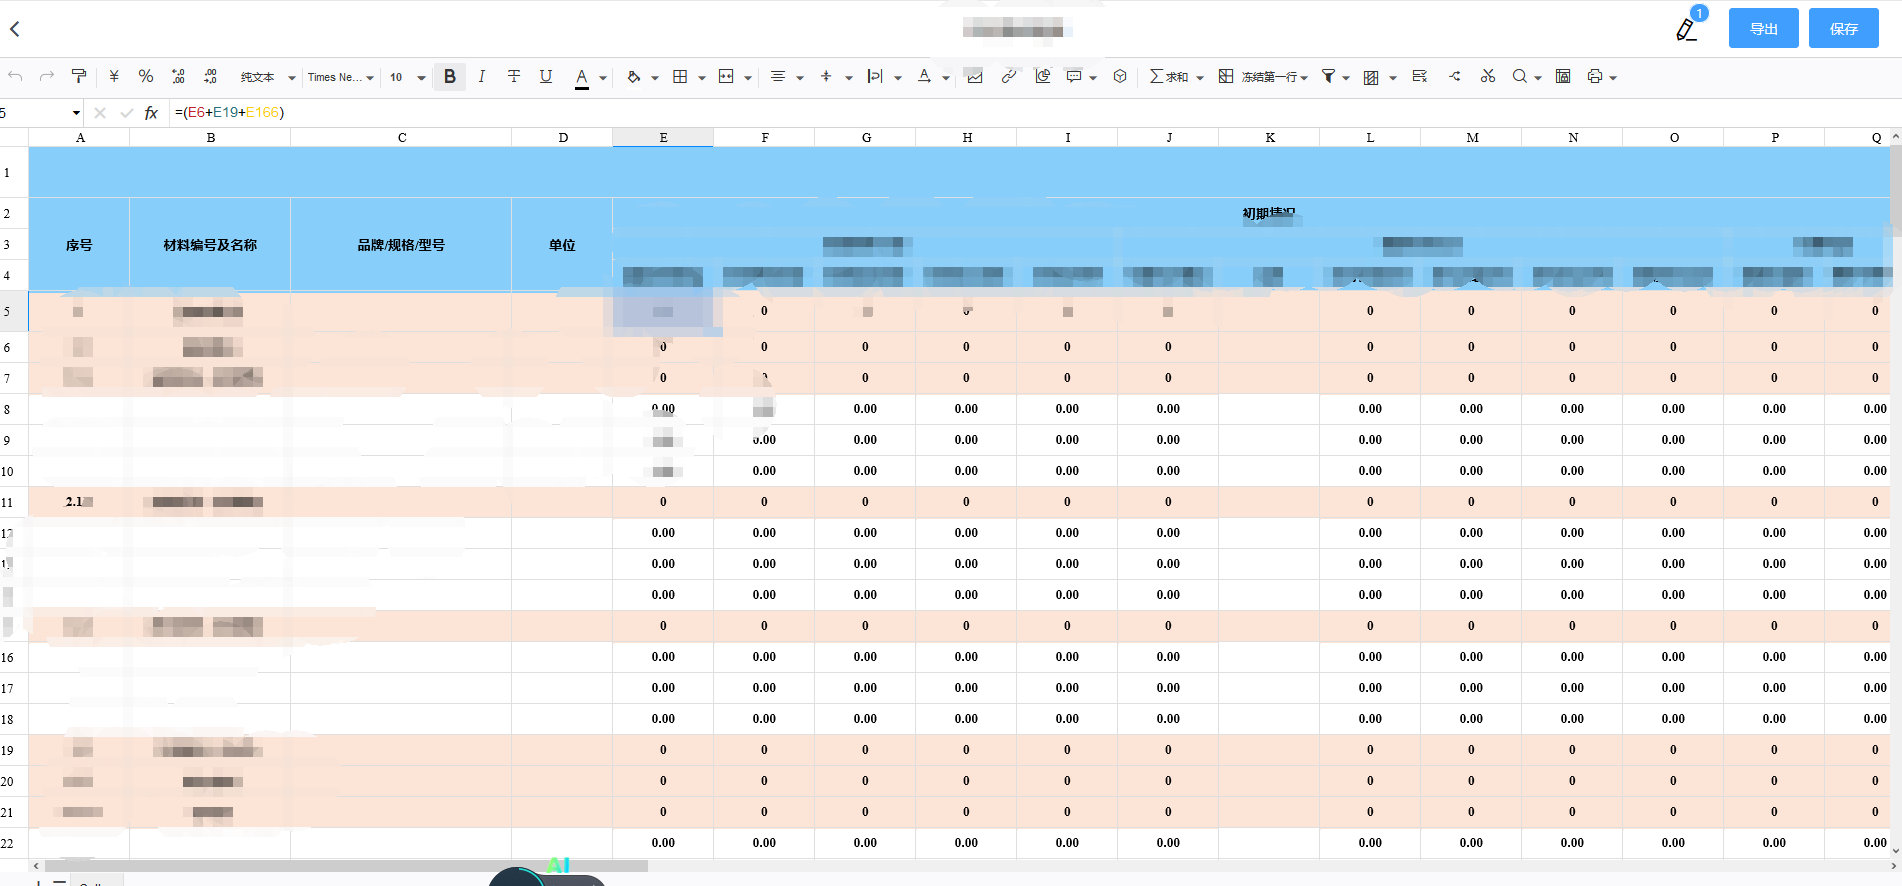
Task: Apply cell fill color bucket
Action: point(634,77)
